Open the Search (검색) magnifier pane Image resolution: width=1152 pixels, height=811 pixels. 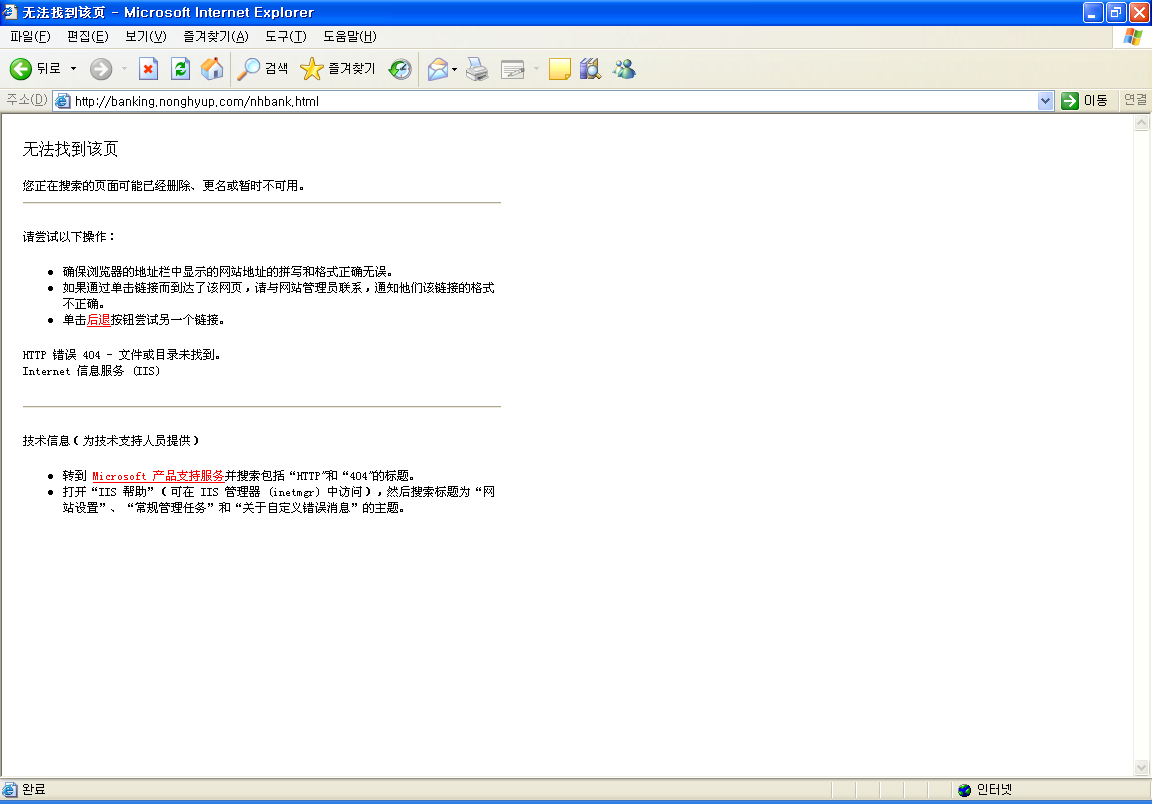[x=263, y=69]
